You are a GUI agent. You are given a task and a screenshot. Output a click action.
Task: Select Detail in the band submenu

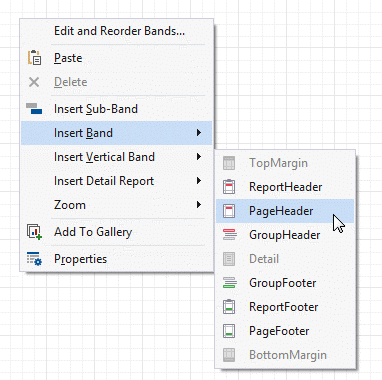point(285,259)
